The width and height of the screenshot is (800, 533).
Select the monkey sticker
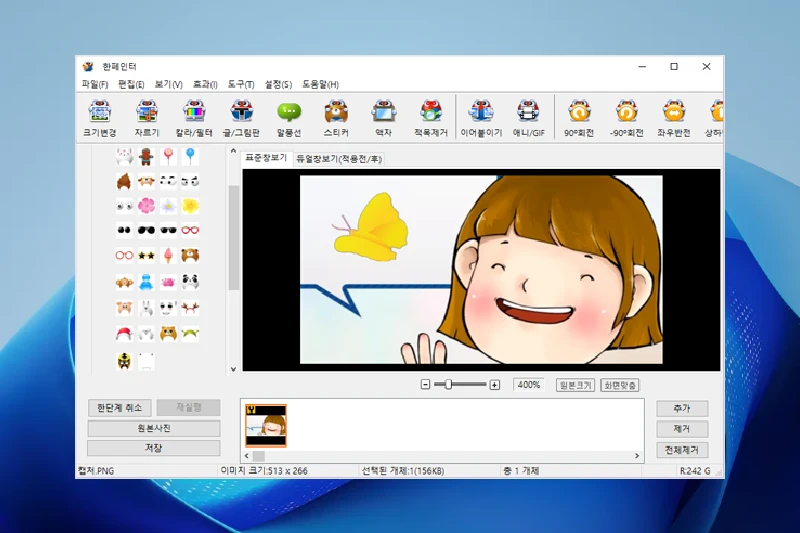tap(124, 282)
